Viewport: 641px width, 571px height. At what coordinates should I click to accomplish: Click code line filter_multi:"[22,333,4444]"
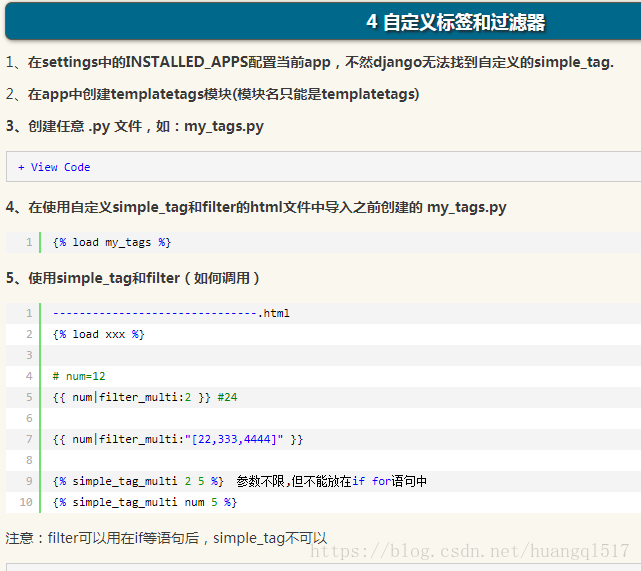coord(178,439)
